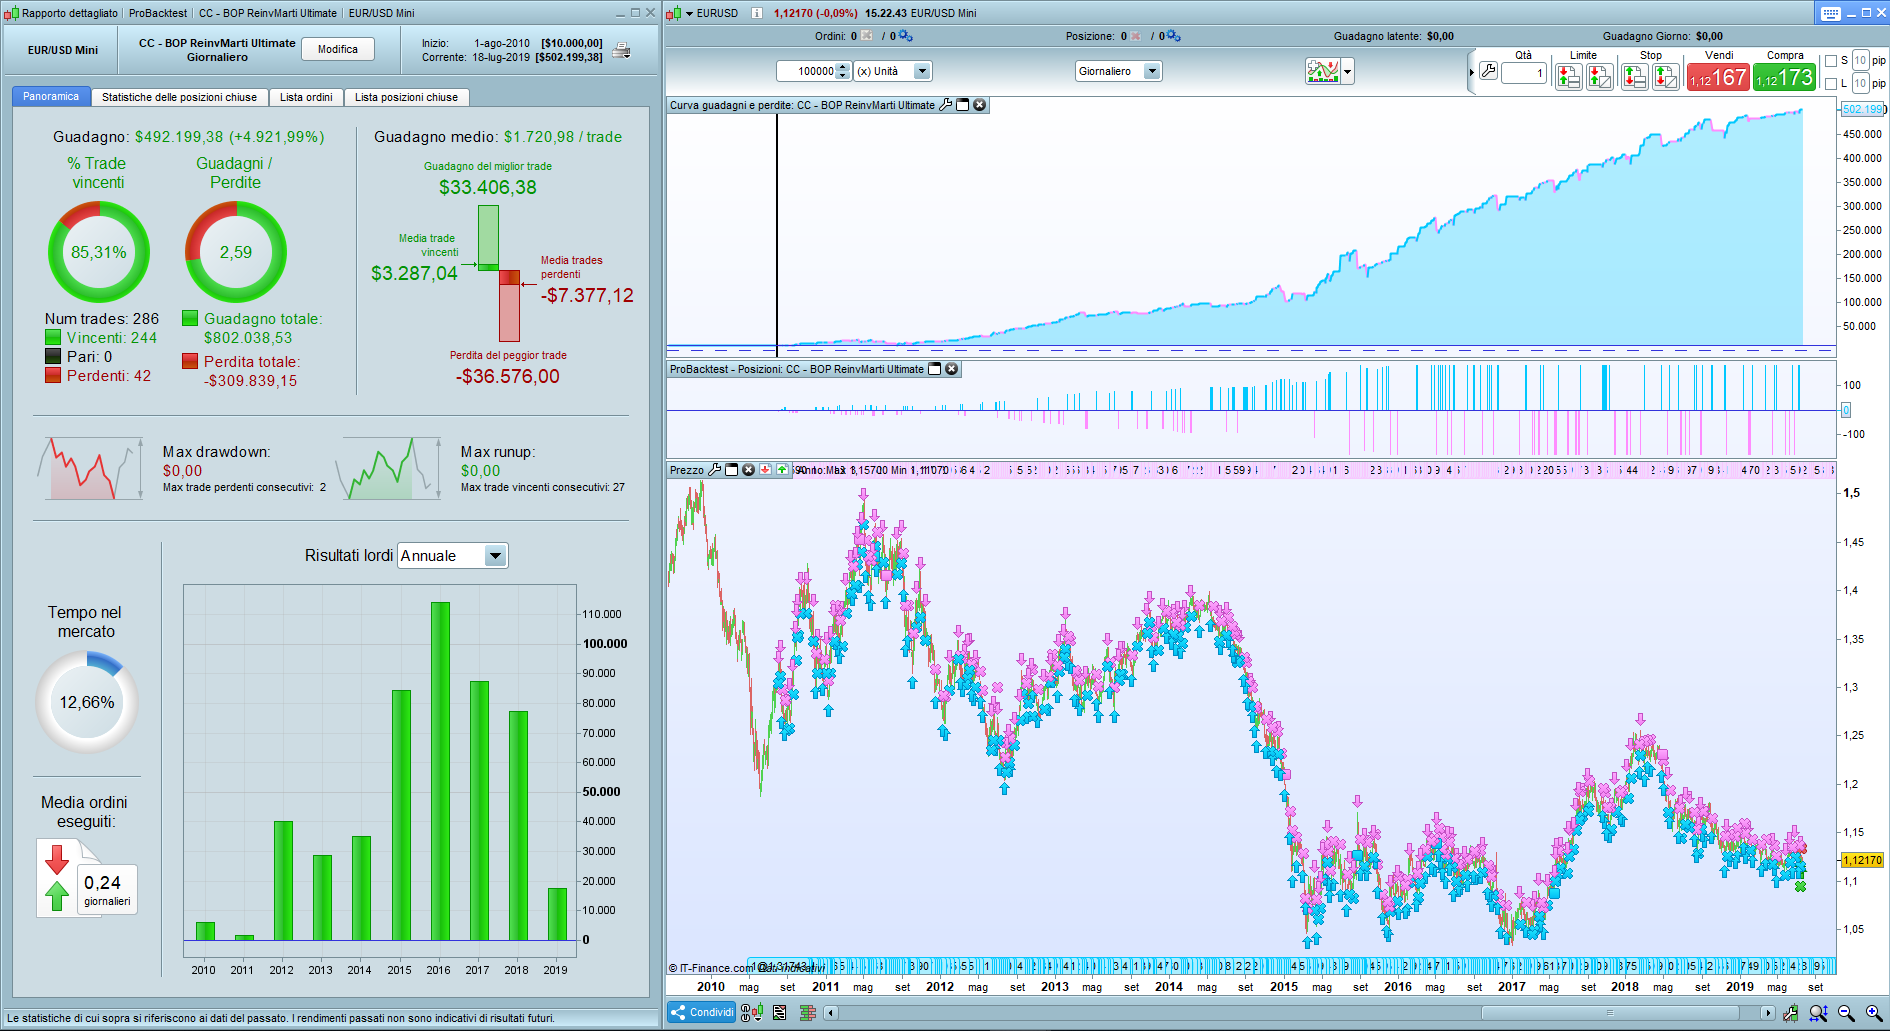Image resolution: width=1890 pixels, height=1031 pixels.
Task: Toggle the L pip checkbox
Action: point(1831,84)
